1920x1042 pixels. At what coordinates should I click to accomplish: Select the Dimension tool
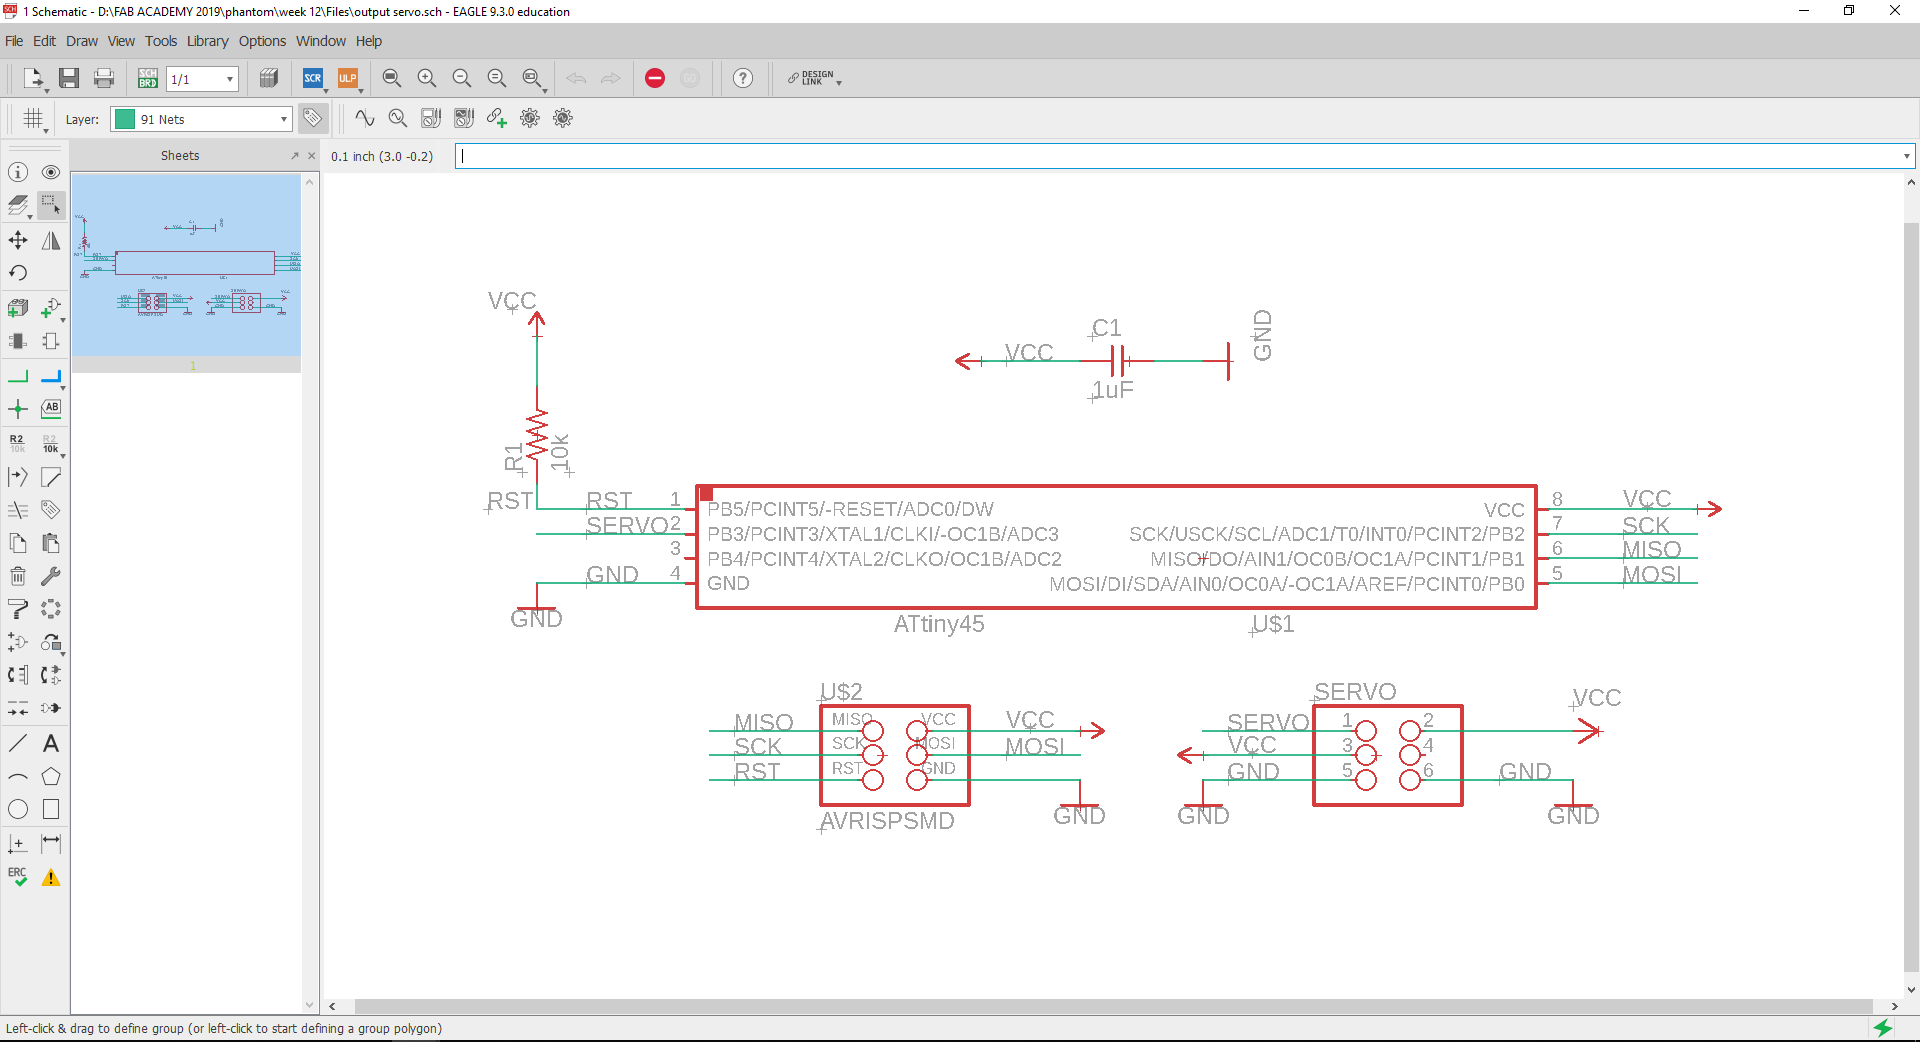click(x=51, y=843)
